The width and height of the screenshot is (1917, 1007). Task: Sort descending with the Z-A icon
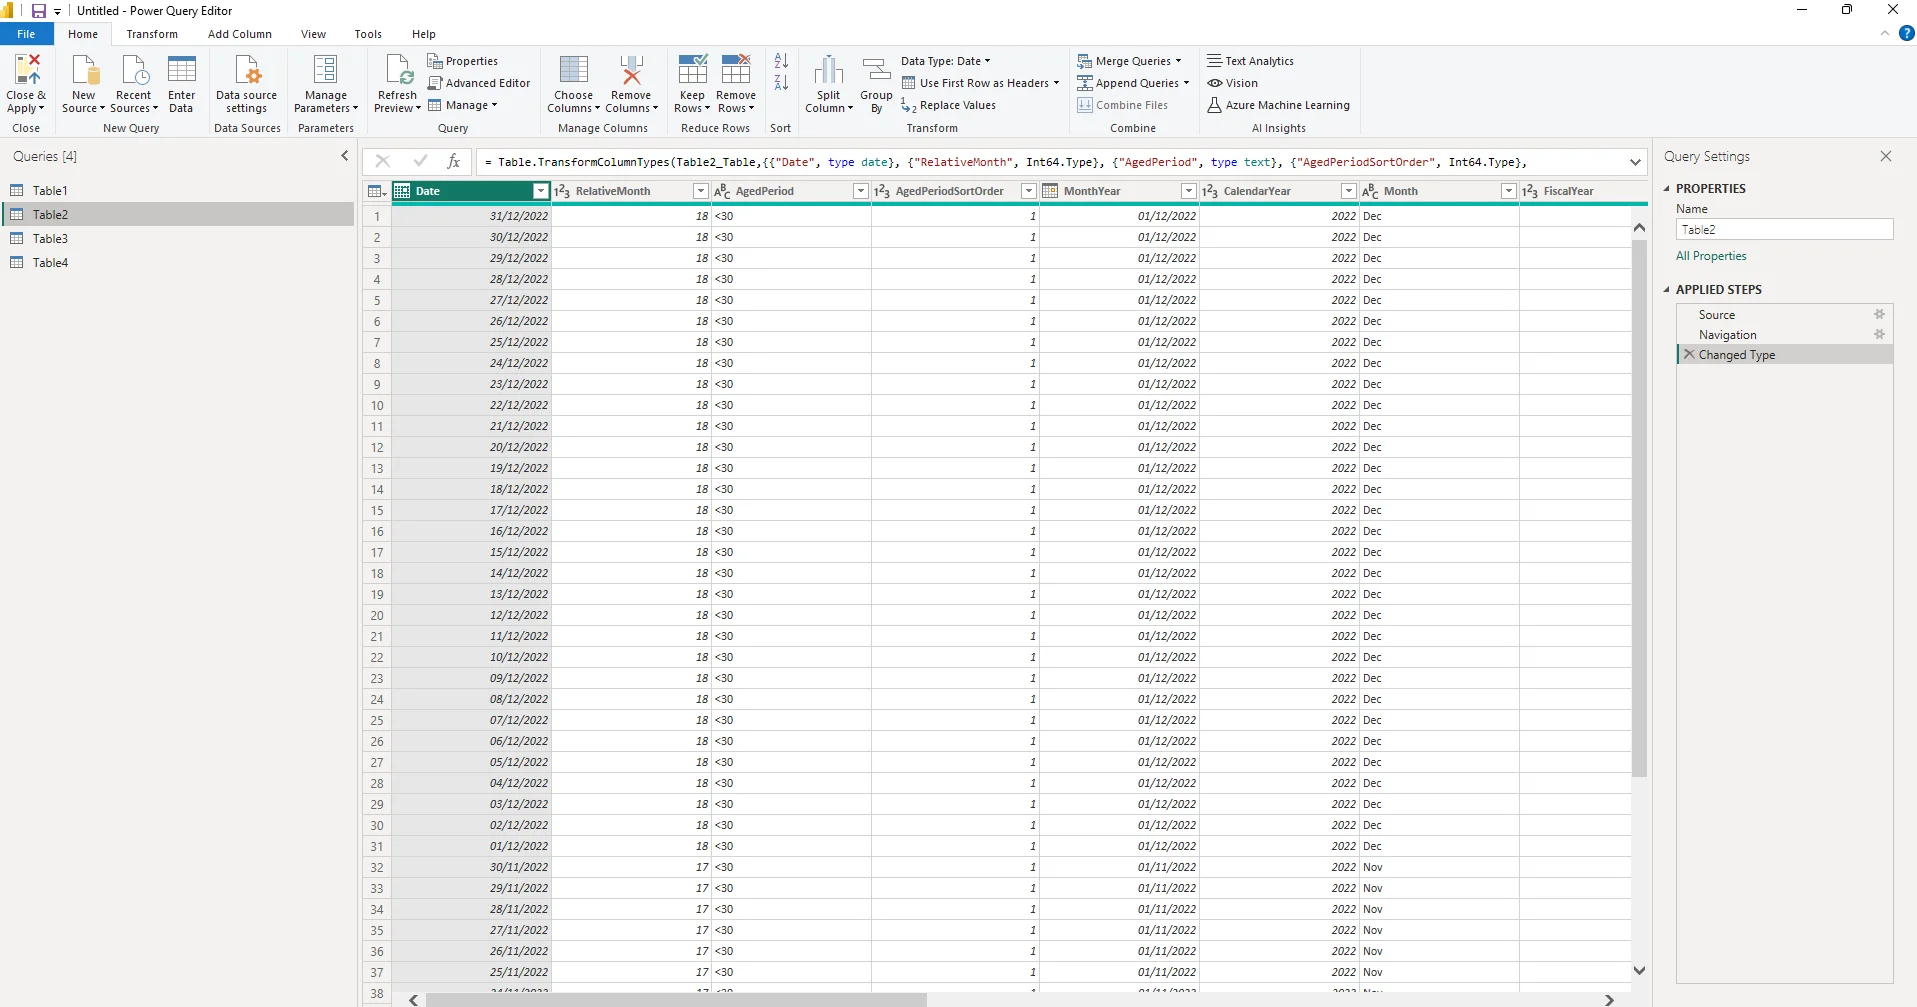click(x=781, y=83)
